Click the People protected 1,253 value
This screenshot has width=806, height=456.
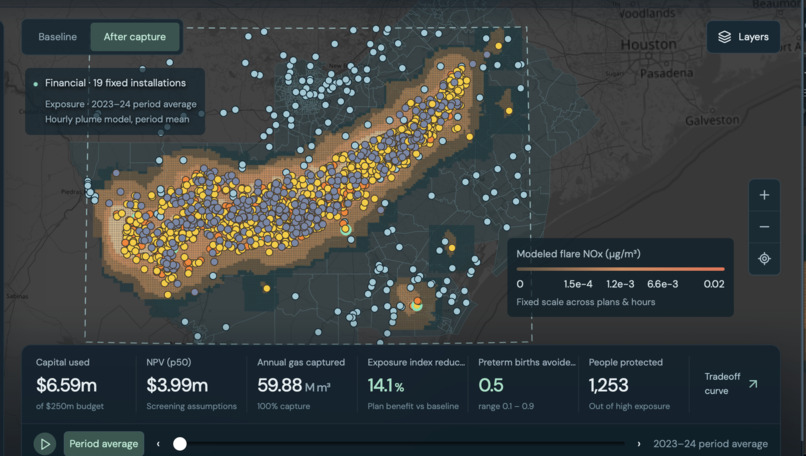(609, 385)
